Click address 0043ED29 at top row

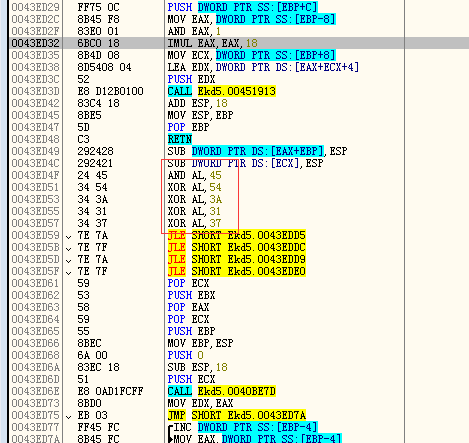click(35, 7)
